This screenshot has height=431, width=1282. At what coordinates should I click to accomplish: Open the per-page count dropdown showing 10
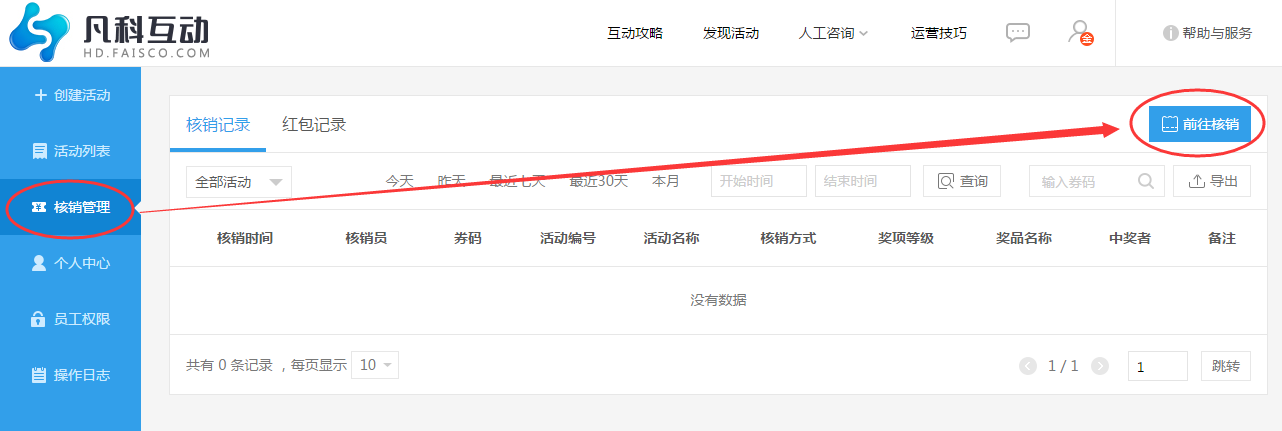[377, 365]
